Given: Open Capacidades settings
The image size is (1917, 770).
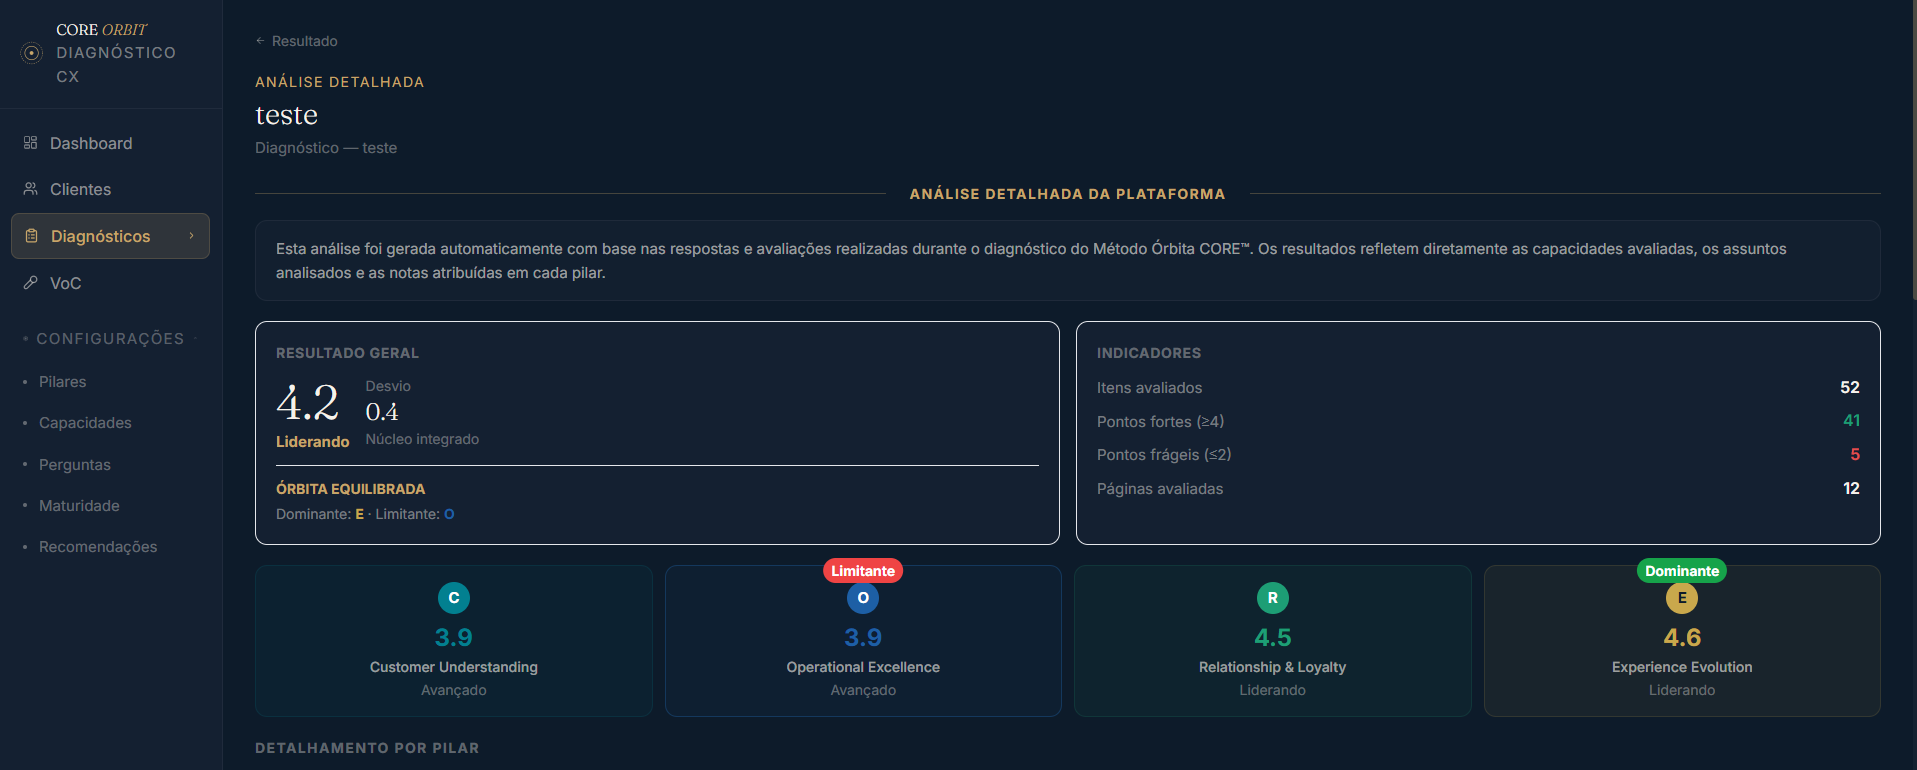Looking at the screenshot, I should point(85,423).
